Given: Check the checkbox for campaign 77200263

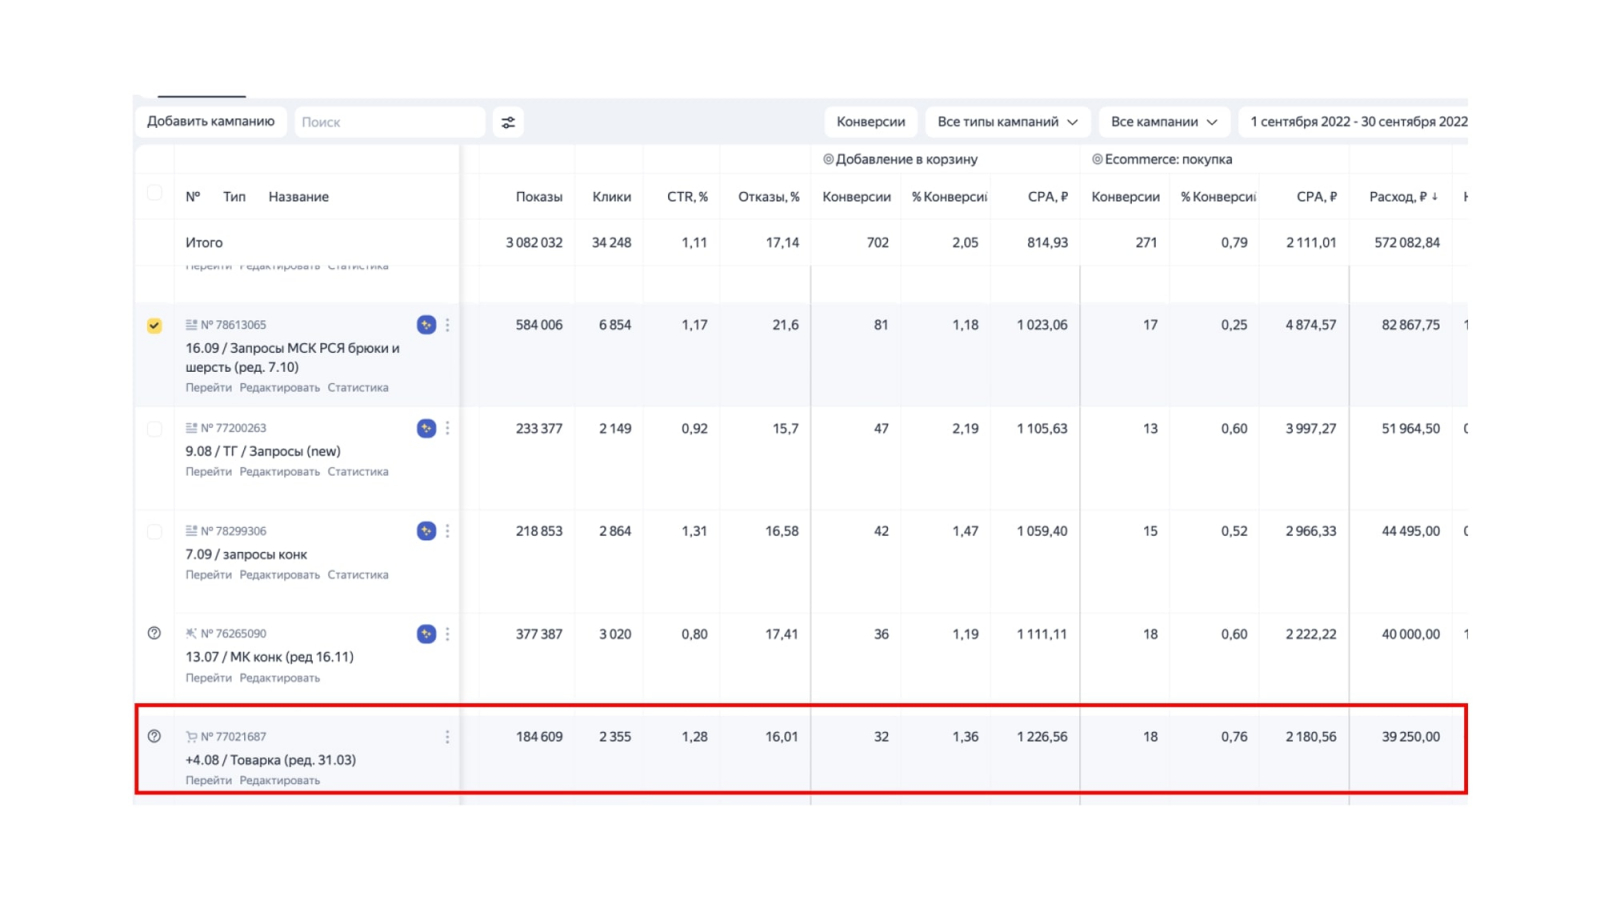Looking at the screenshot, I should (154, 429).
